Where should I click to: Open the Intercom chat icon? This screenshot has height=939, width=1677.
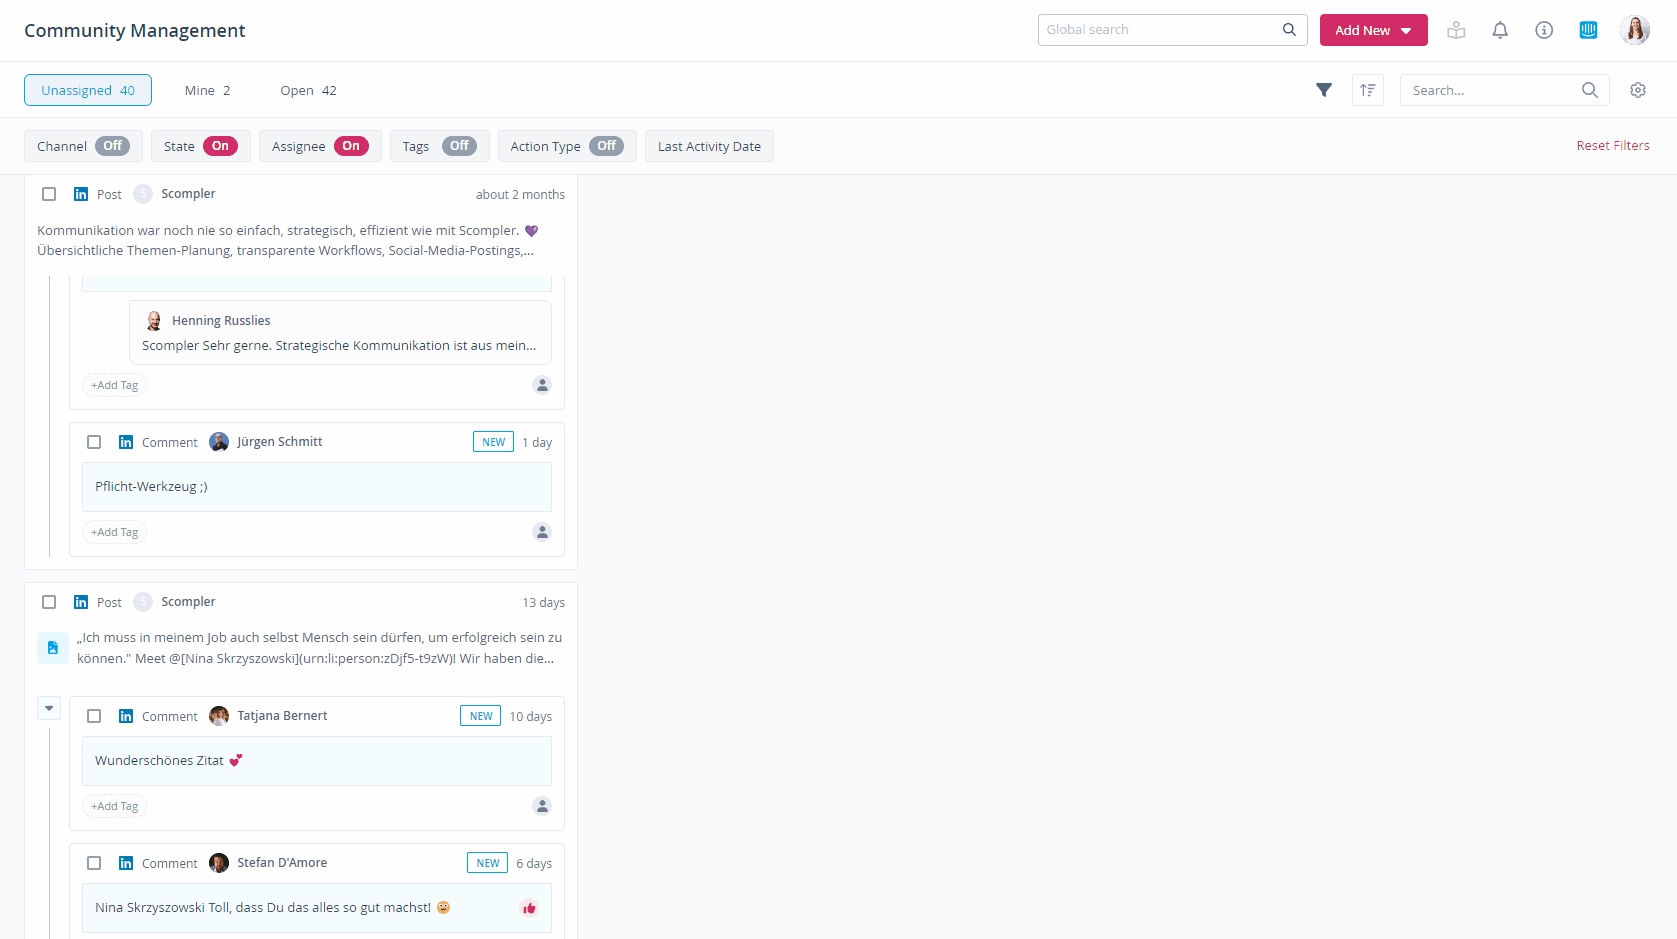pos(1587,30)
